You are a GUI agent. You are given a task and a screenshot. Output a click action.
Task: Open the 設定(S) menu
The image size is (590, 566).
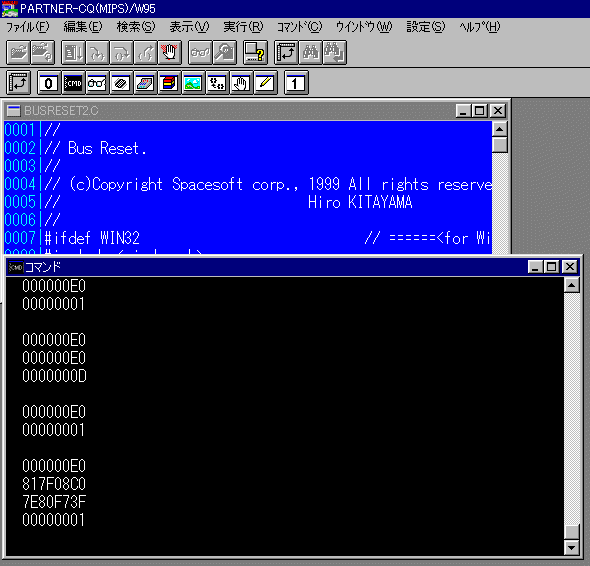tap(426, 27)
